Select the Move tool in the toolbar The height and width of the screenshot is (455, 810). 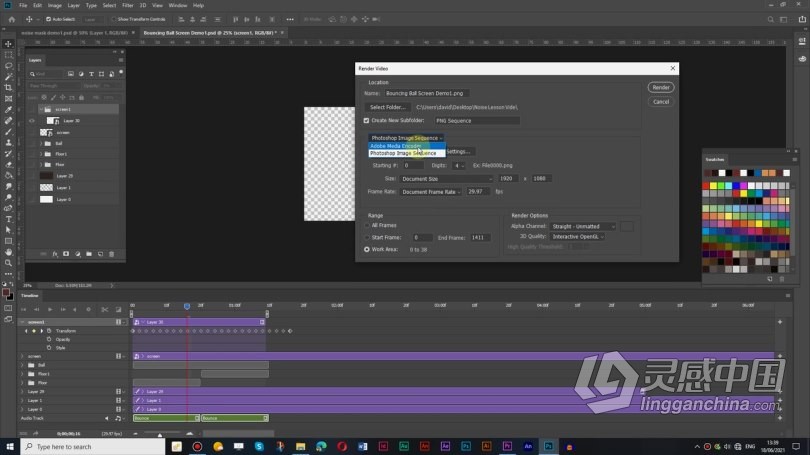point(8,44)
